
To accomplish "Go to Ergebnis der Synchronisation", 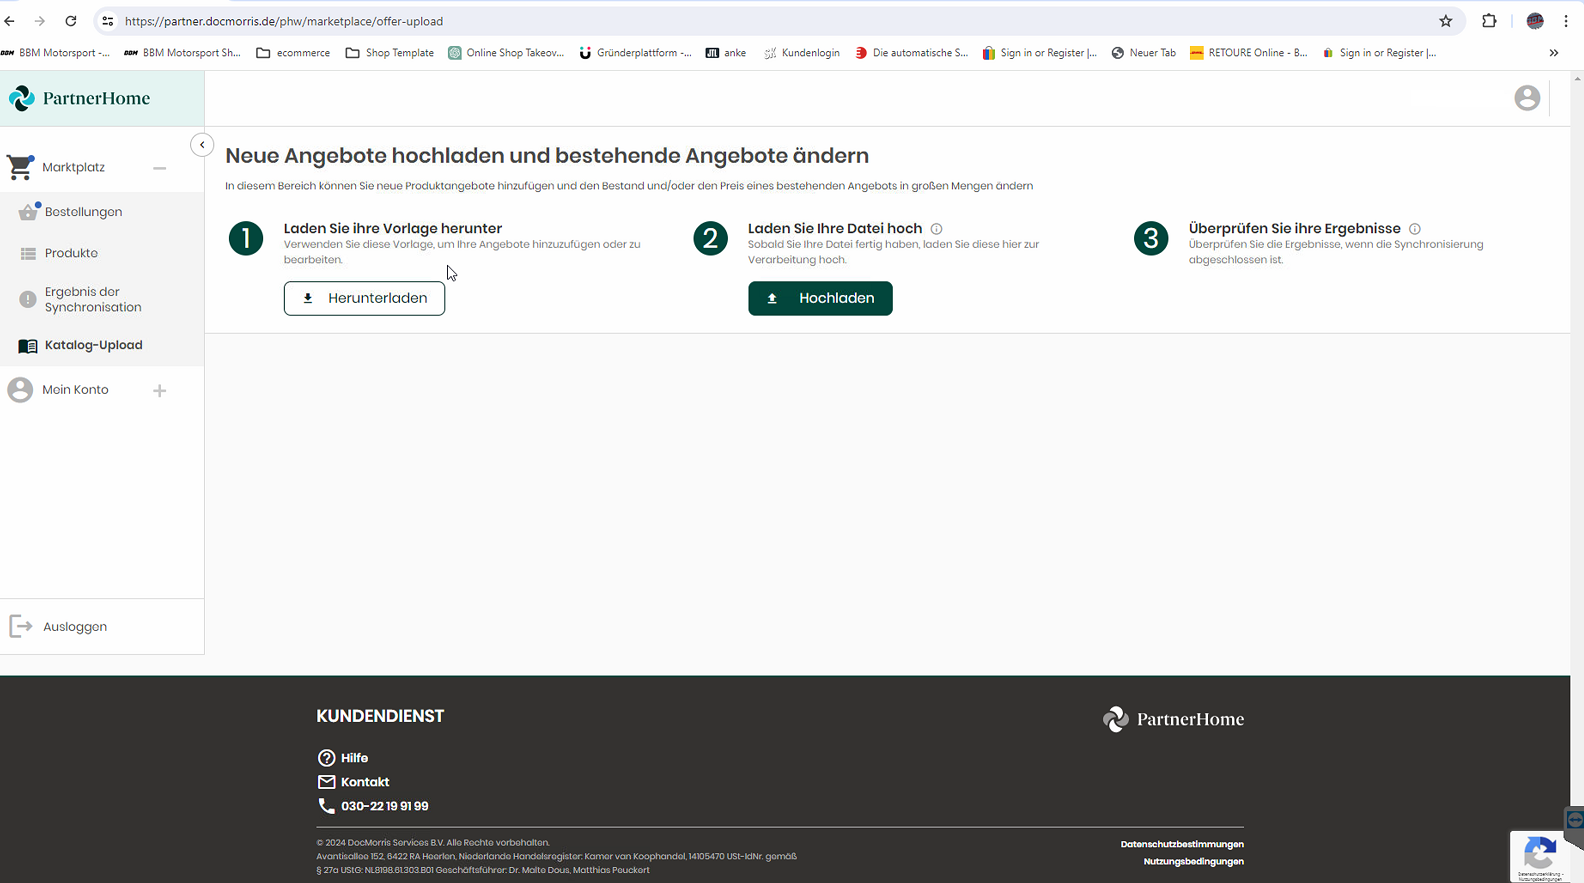I will click(92, 300).
